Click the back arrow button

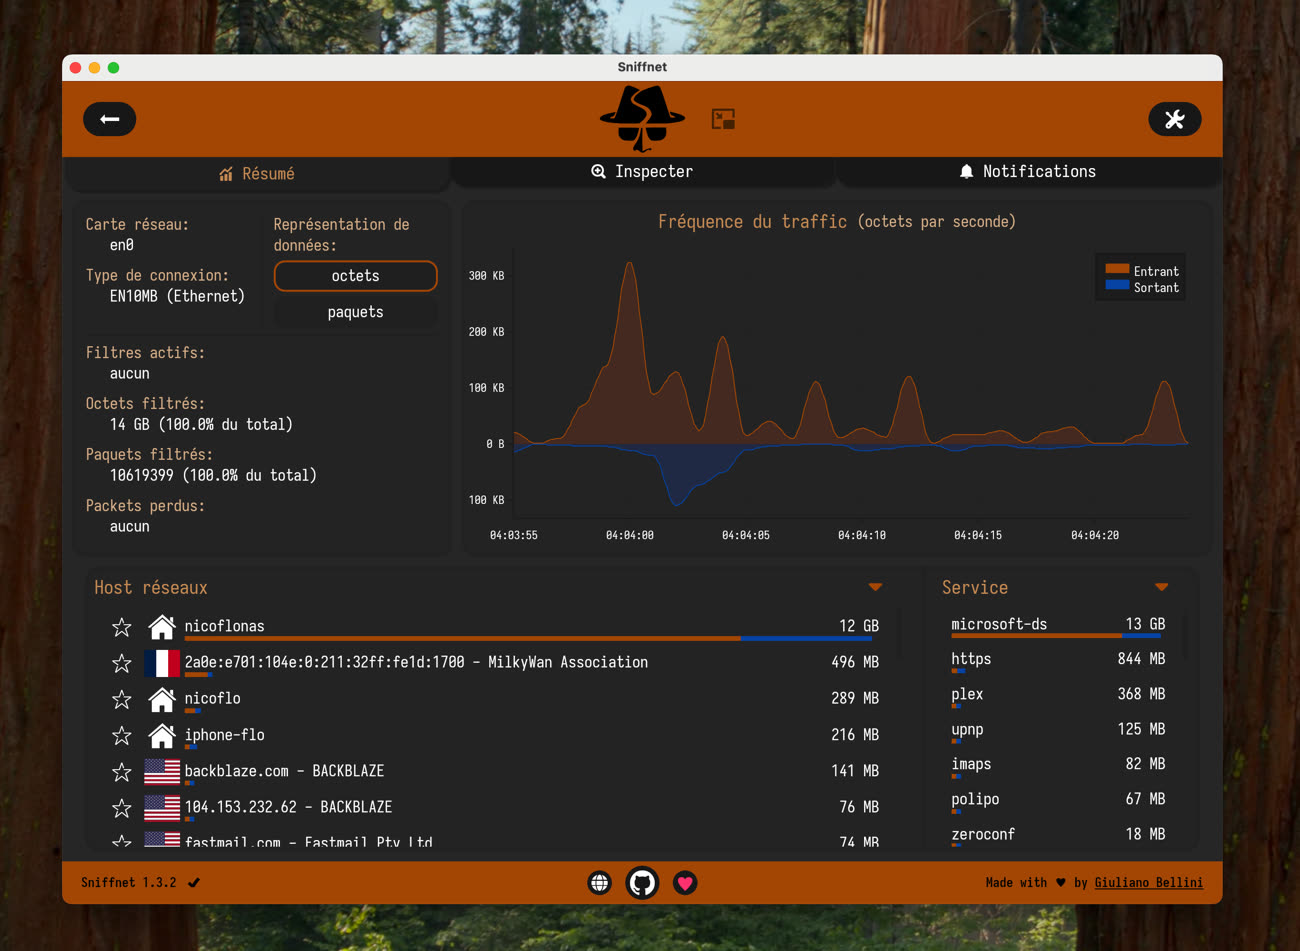point(109,118)
